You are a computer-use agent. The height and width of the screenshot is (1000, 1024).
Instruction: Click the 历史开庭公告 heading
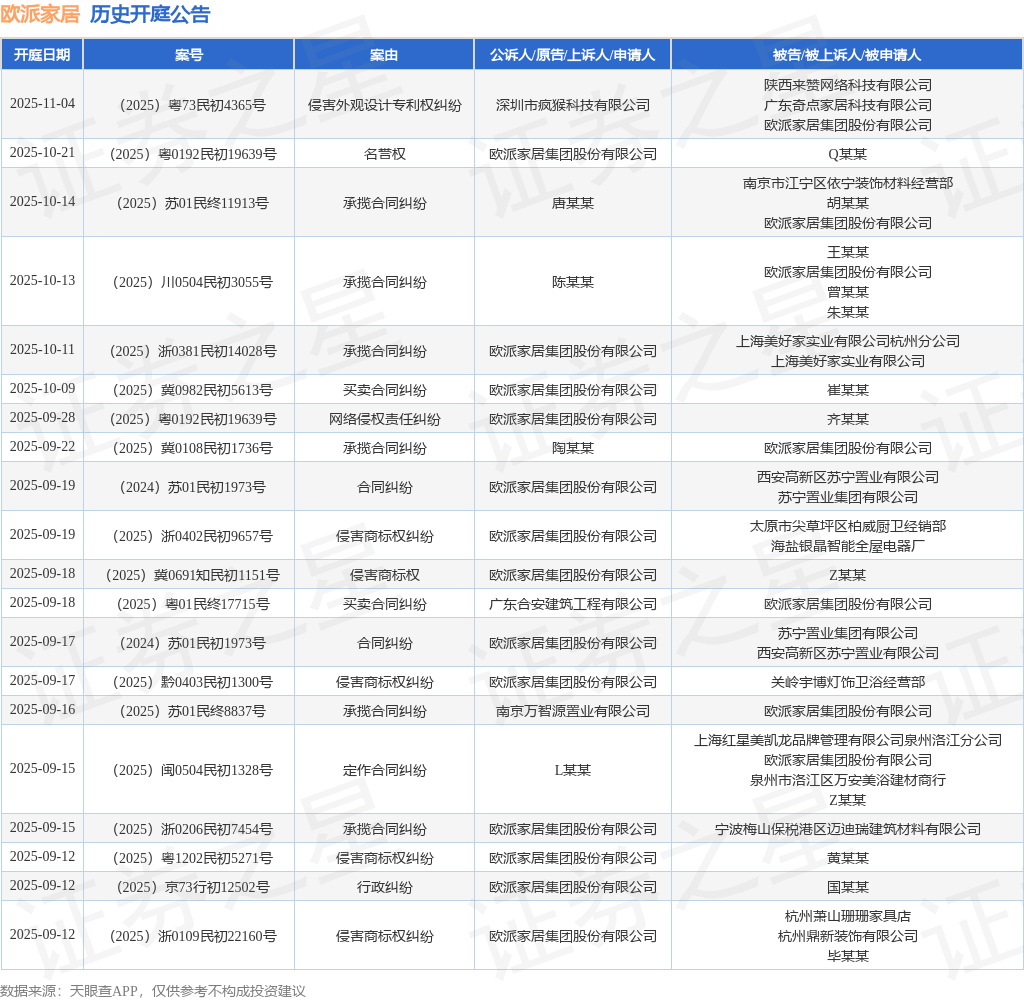click(150, 14)
